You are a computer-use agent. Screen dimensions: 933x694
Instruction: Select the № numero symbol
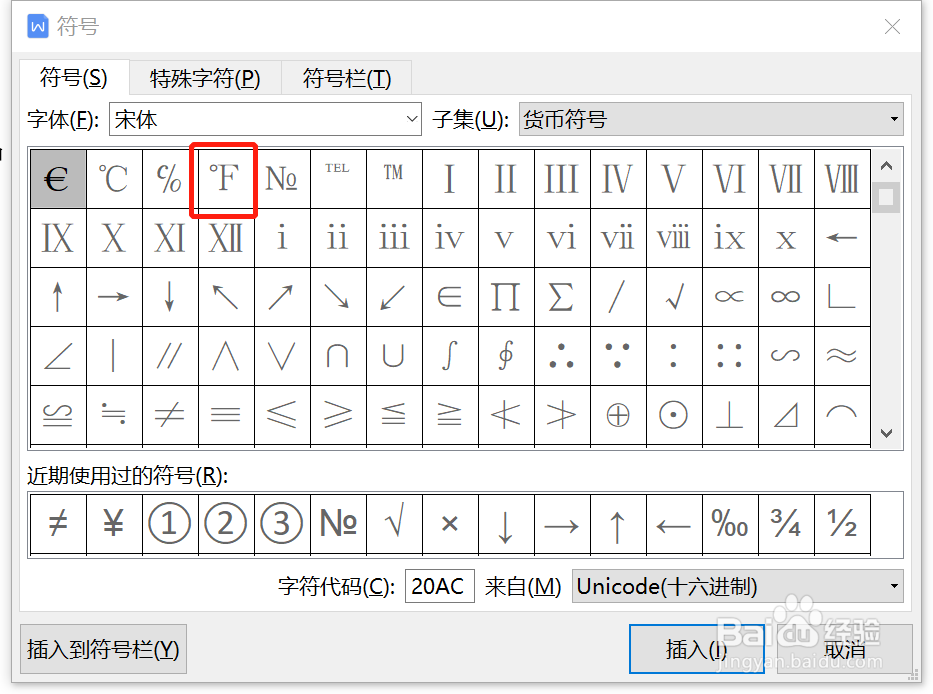tap(281, 180)
